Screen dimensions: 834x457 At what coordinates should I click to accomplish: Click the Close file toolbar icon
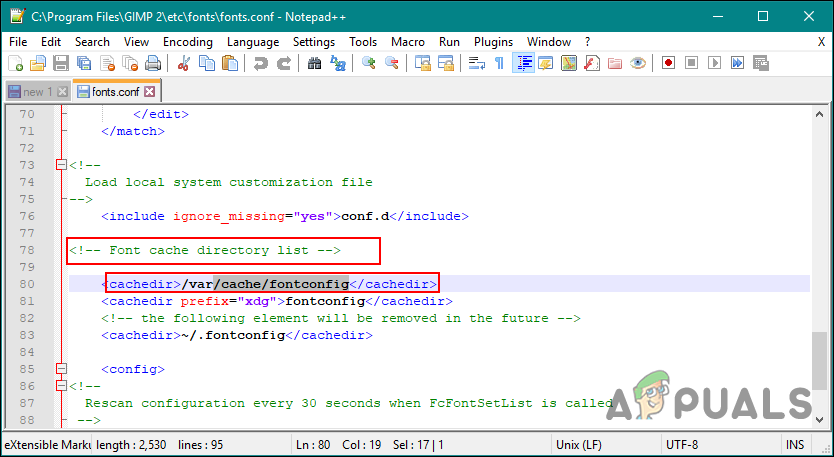click(107, 63)
